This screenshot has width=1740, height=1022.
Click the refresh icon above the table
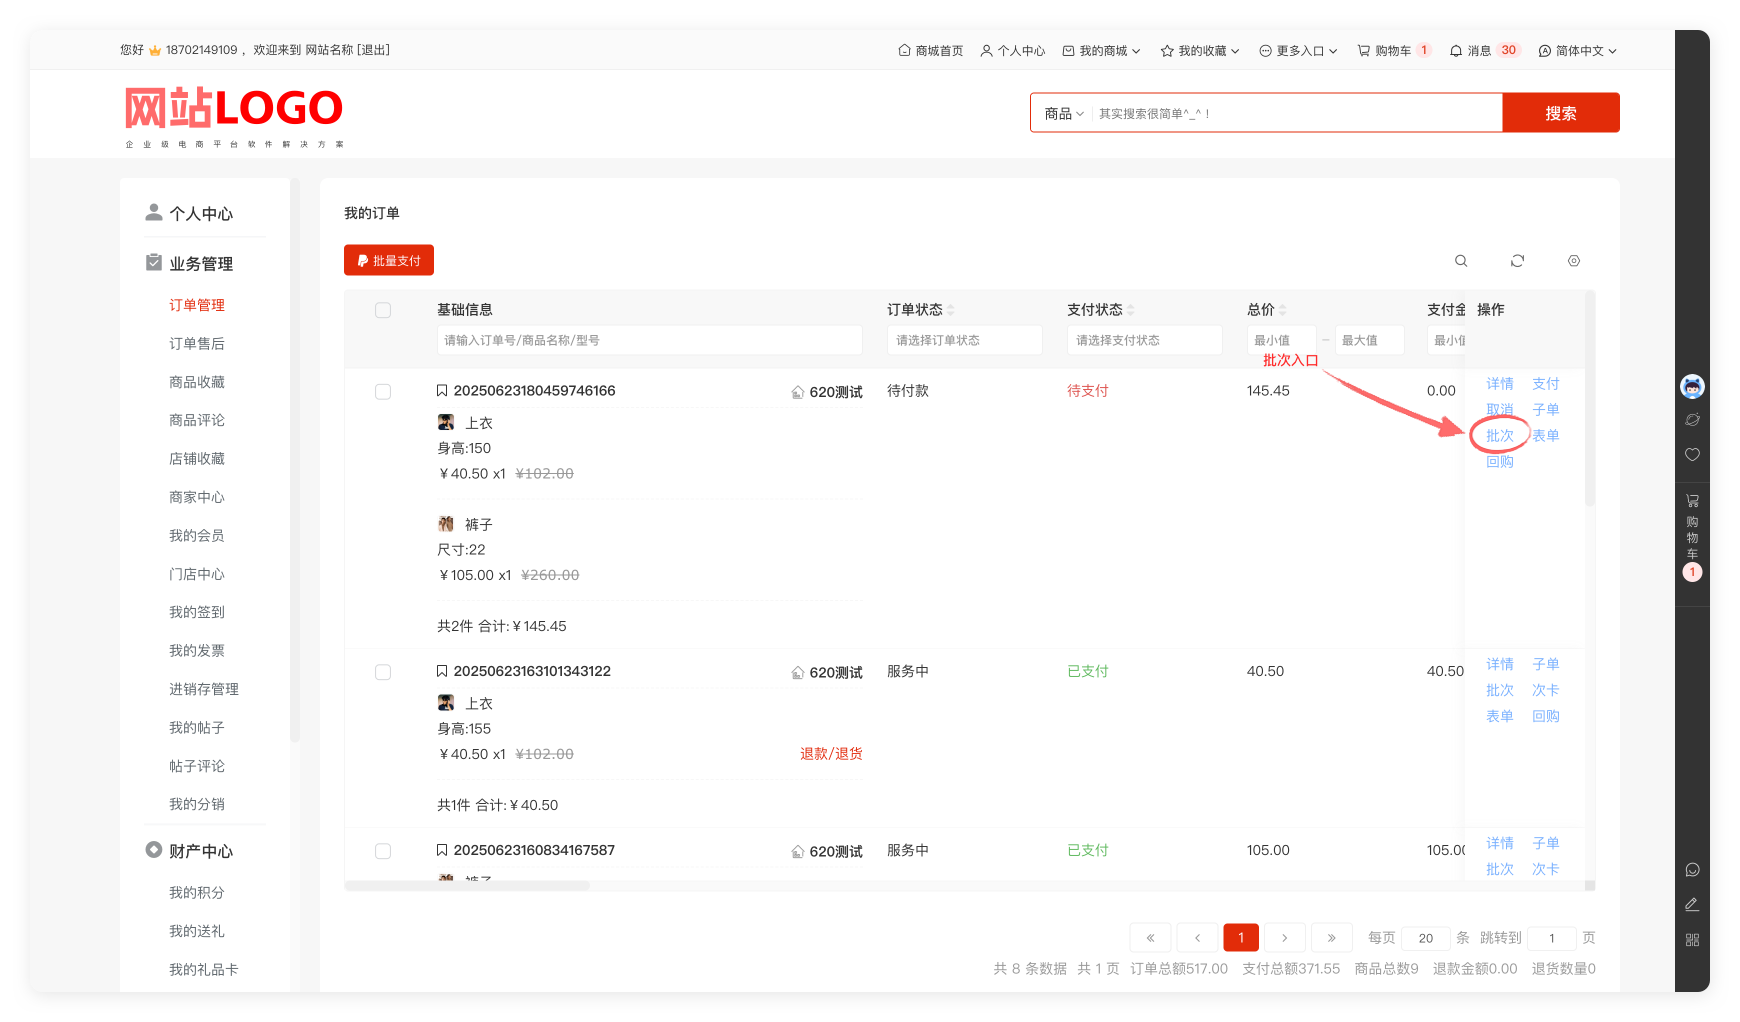pyautogui.click(x=1517, y=261)
